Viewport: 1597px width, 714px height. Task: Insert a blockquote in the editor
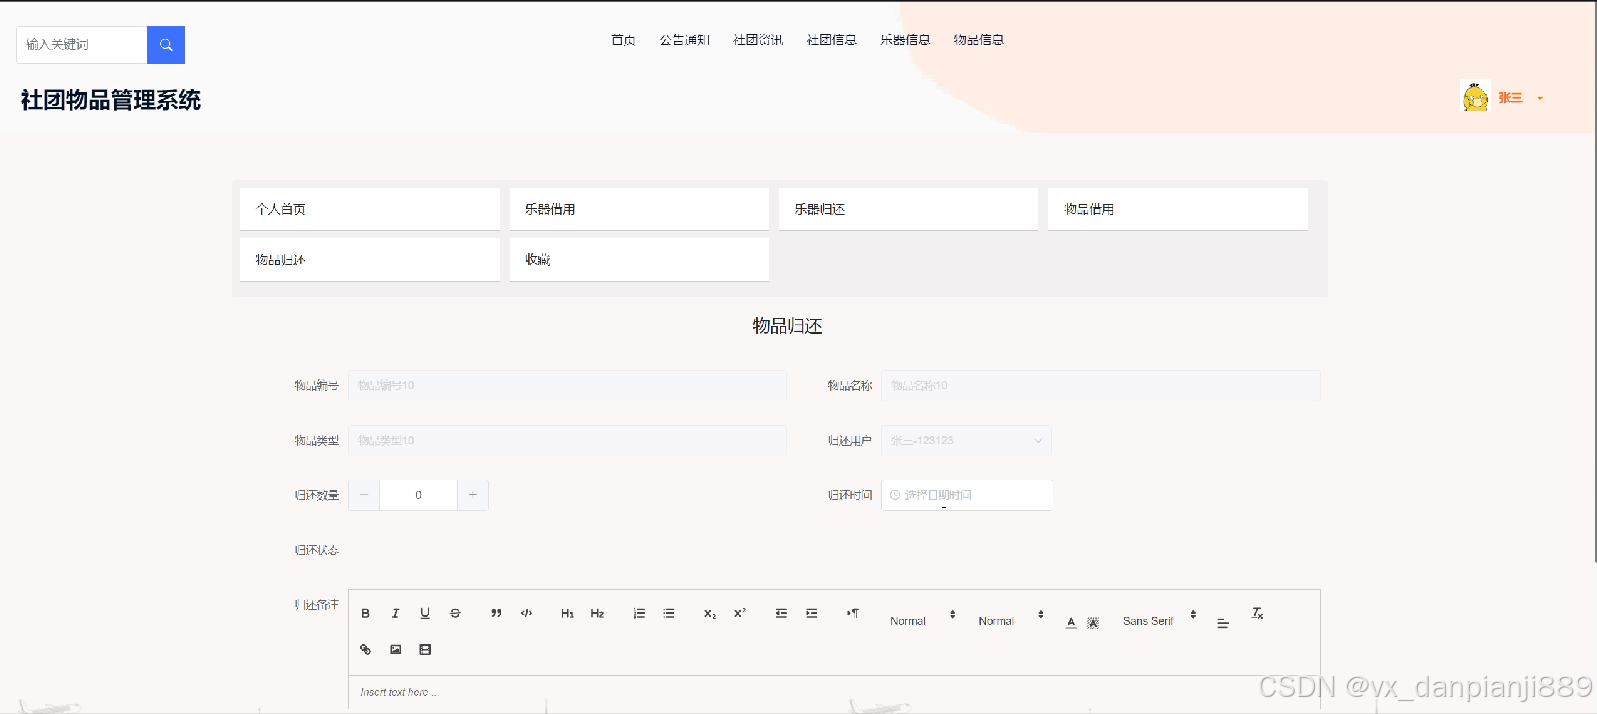point(496,613)
